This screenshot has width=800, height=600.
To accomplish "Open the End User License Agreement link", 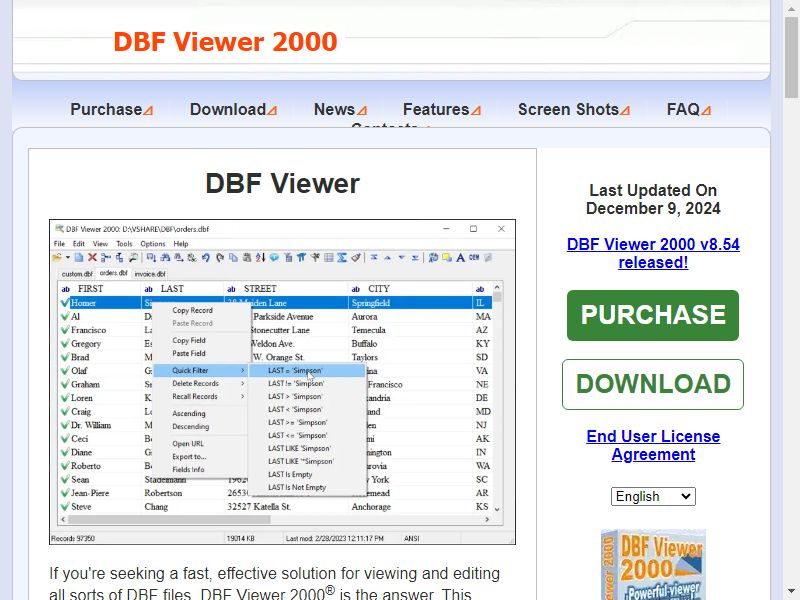I will [x=653, y=445].
